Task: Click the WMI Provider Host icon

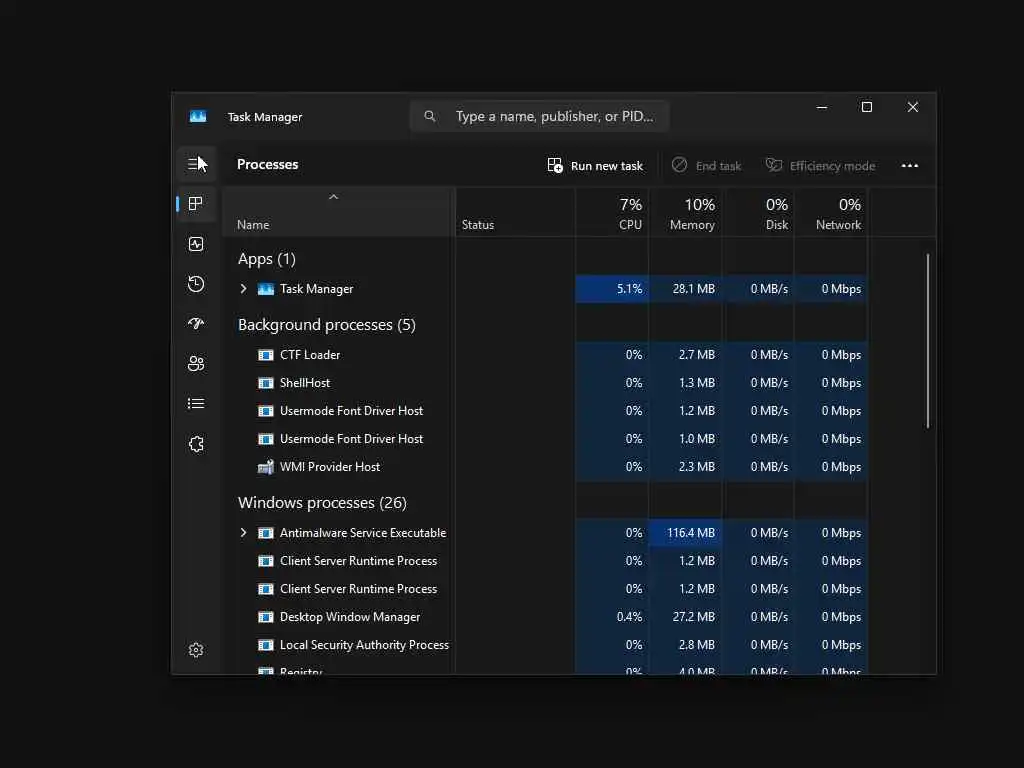Action: [x=265, y=467]
